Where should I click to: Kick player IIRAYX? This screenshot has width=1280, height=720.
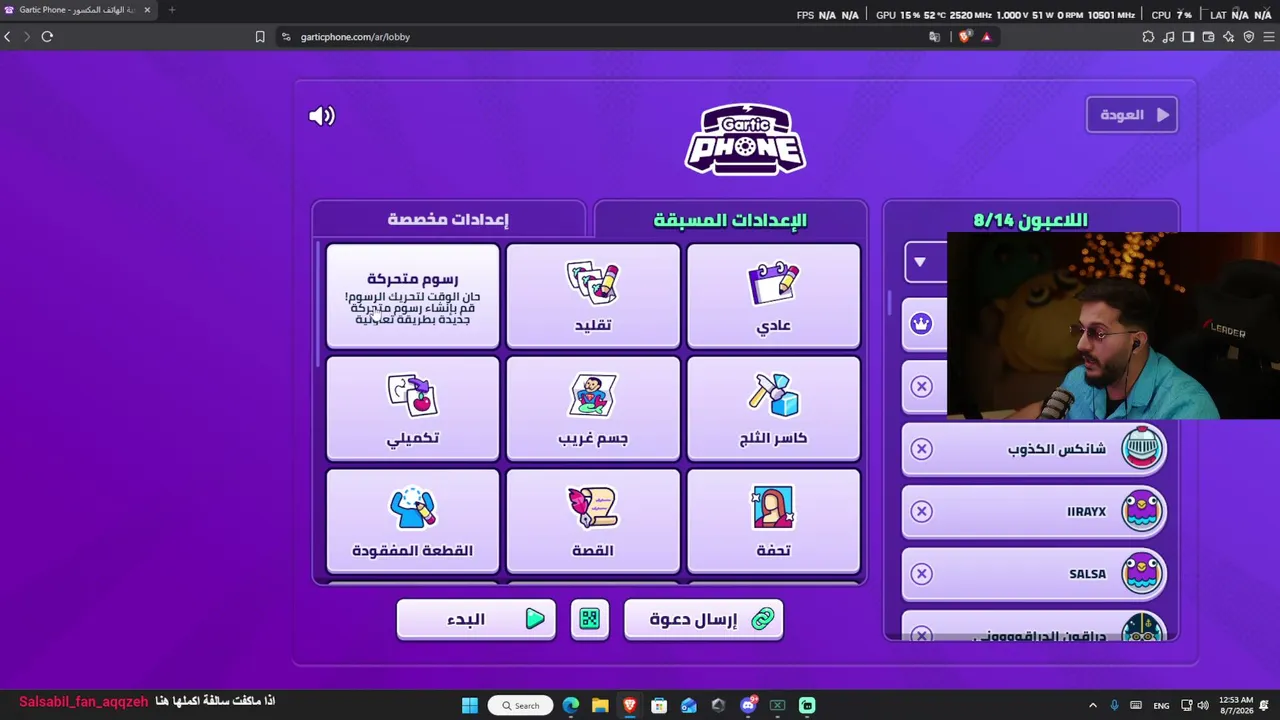tap(922, 512)
